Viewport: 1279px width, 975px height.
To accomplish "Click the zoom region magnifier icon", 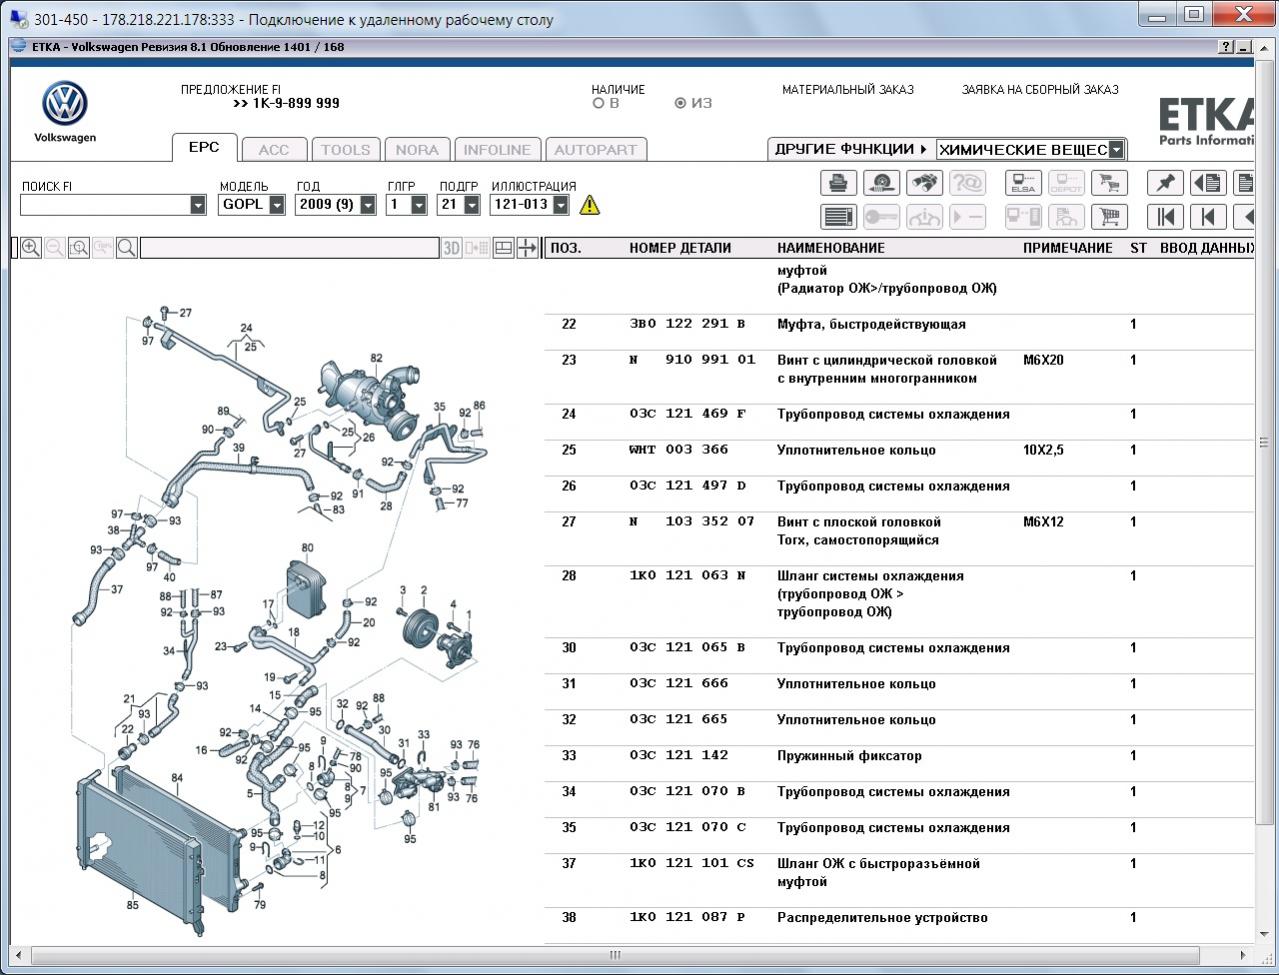I will point(79,248).
